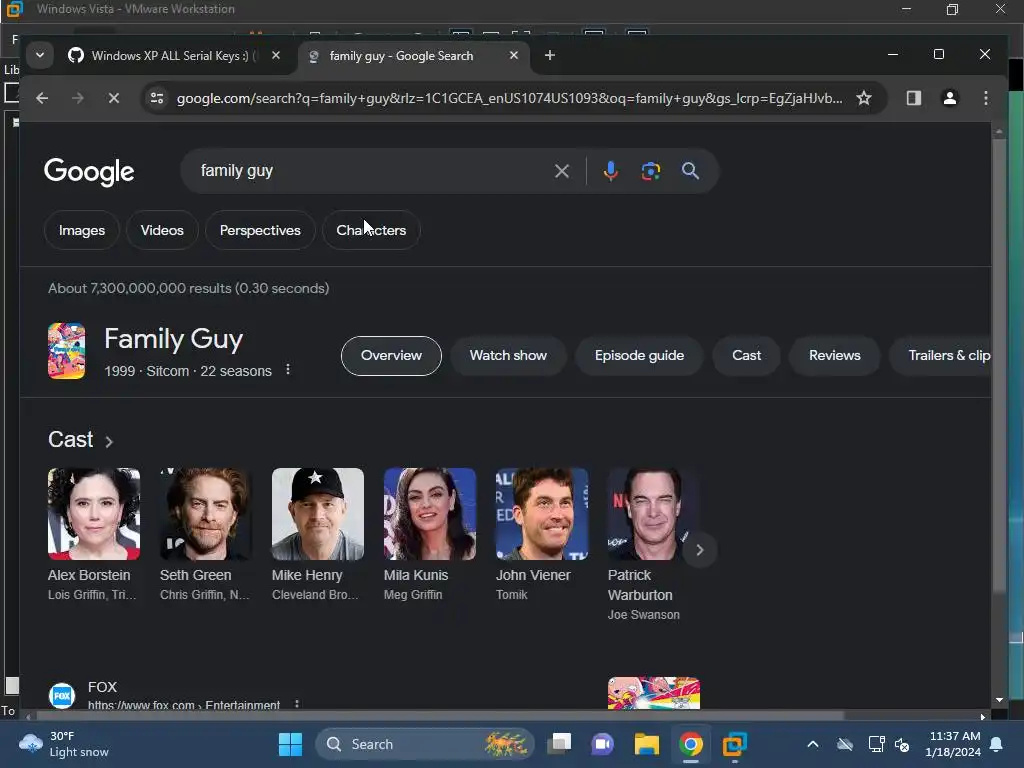
Task: Filter results by Images
Action: (82, 230)
